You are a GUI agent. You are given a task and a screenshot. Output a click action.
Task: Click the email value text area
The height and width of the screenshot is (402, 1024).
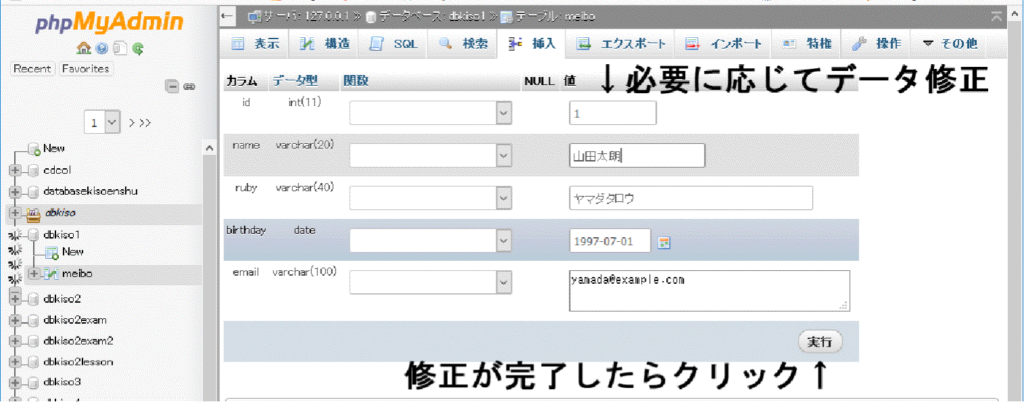tap(708, 290)
